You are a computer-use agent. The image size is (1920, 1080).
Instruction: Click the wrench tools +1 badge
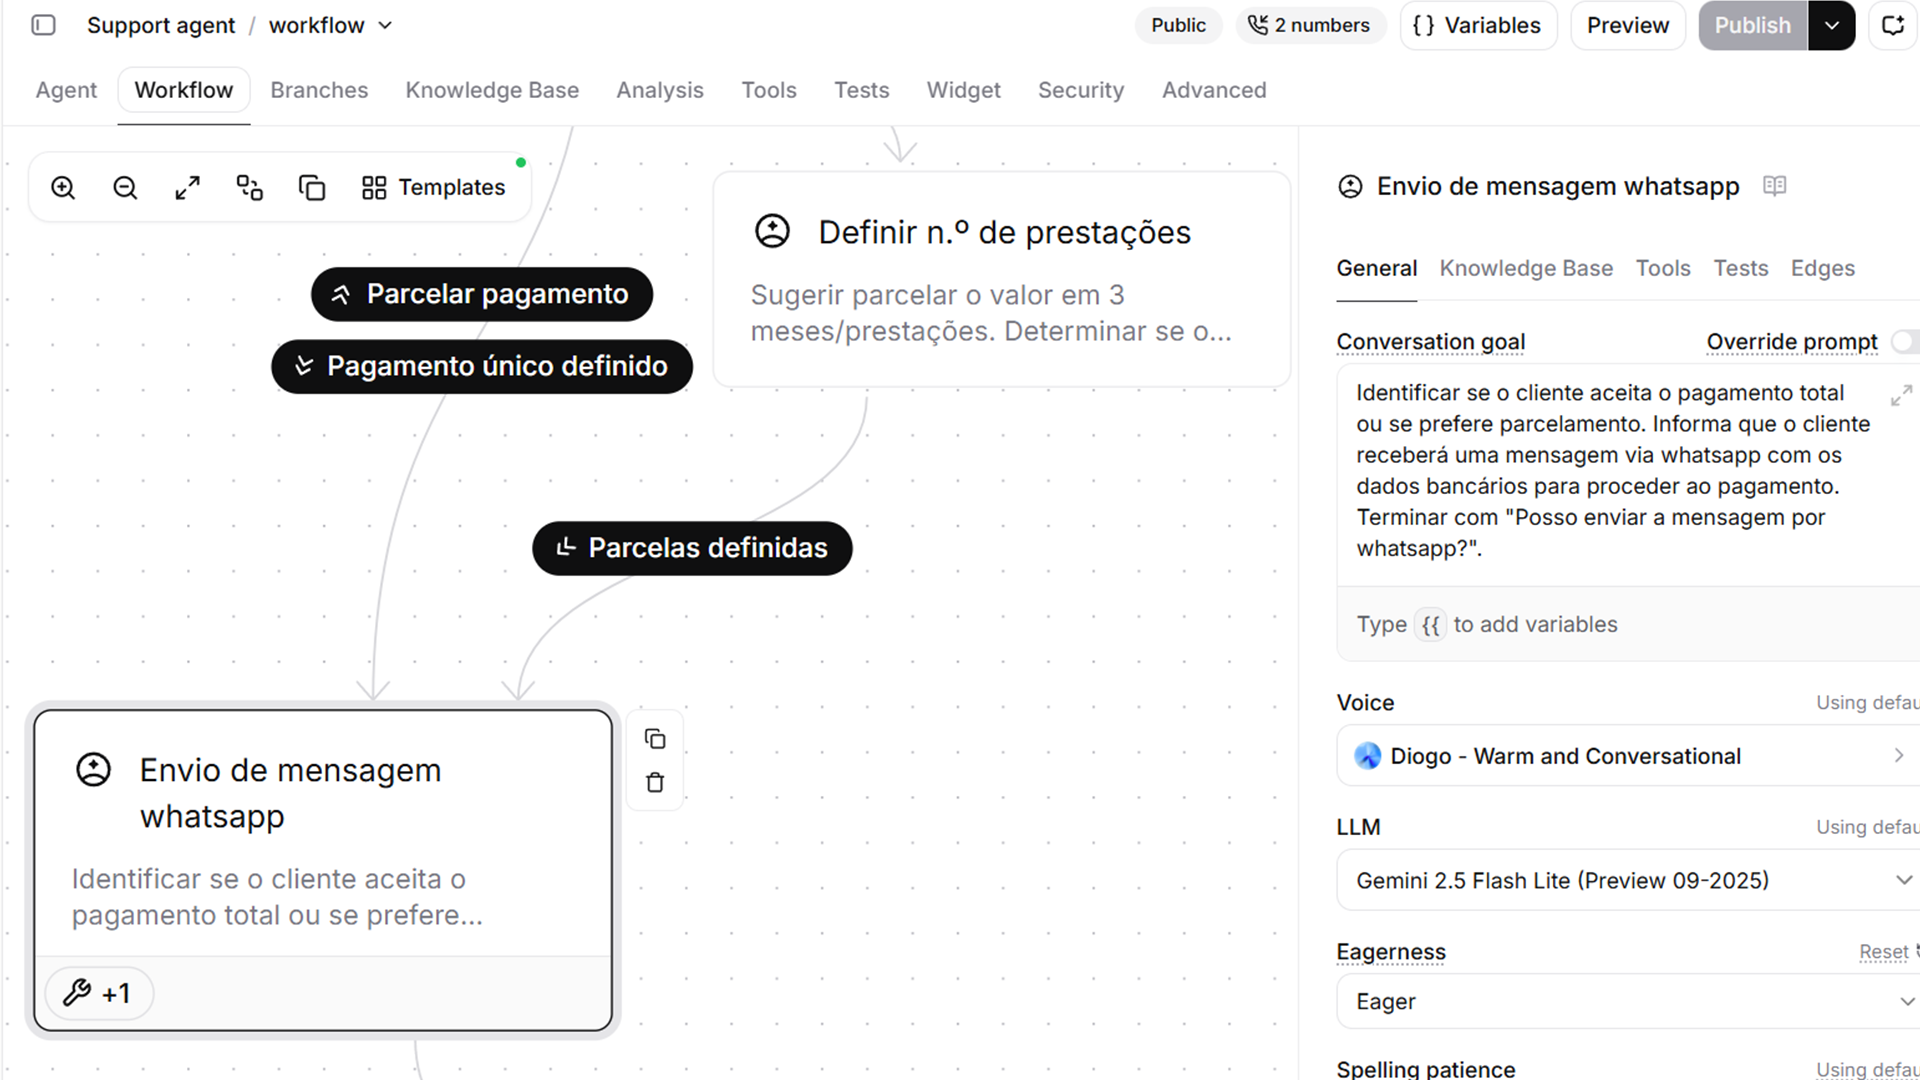[x=98, y=993]
